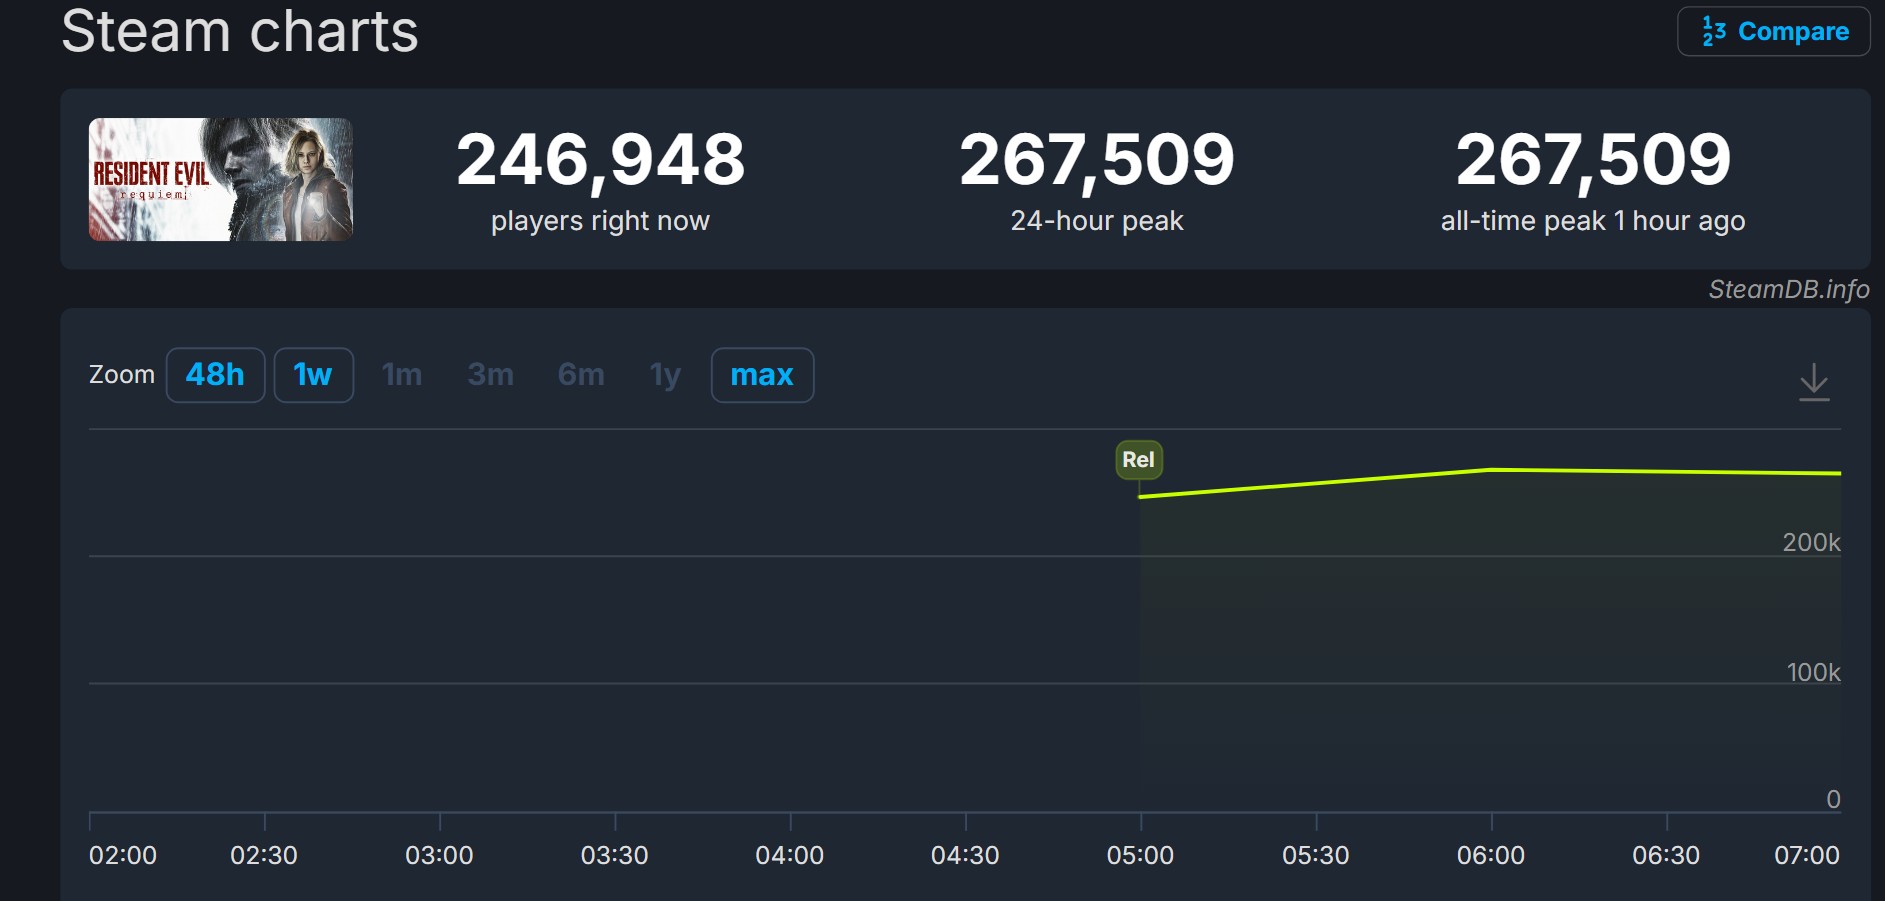Click the Steam charts heading
The image size is (1885, 901).
pyautogui.click(x=240, y=31)
